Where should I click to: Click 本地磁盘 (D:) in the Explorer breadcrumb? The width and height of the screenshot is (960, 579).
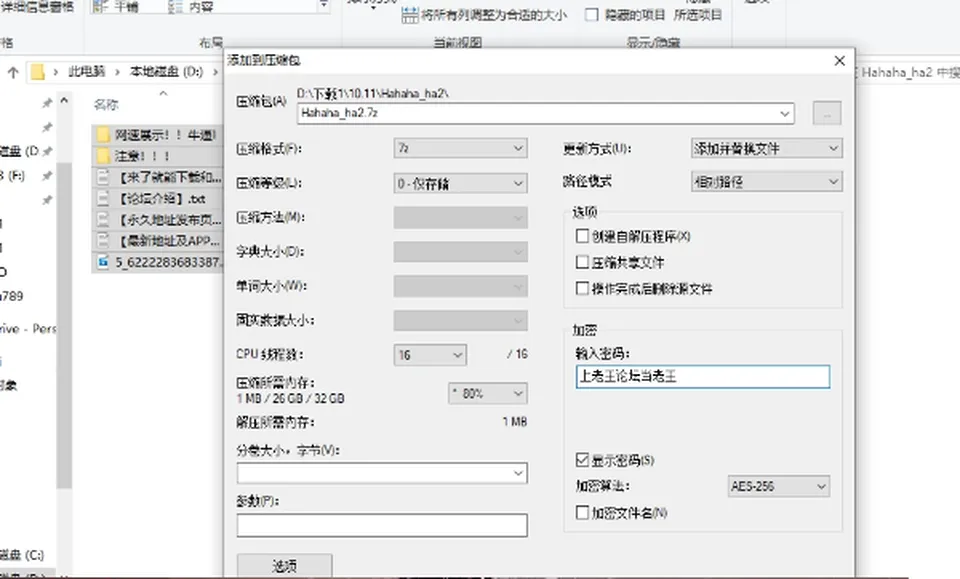pyautogui.click(x=167, y=72)
